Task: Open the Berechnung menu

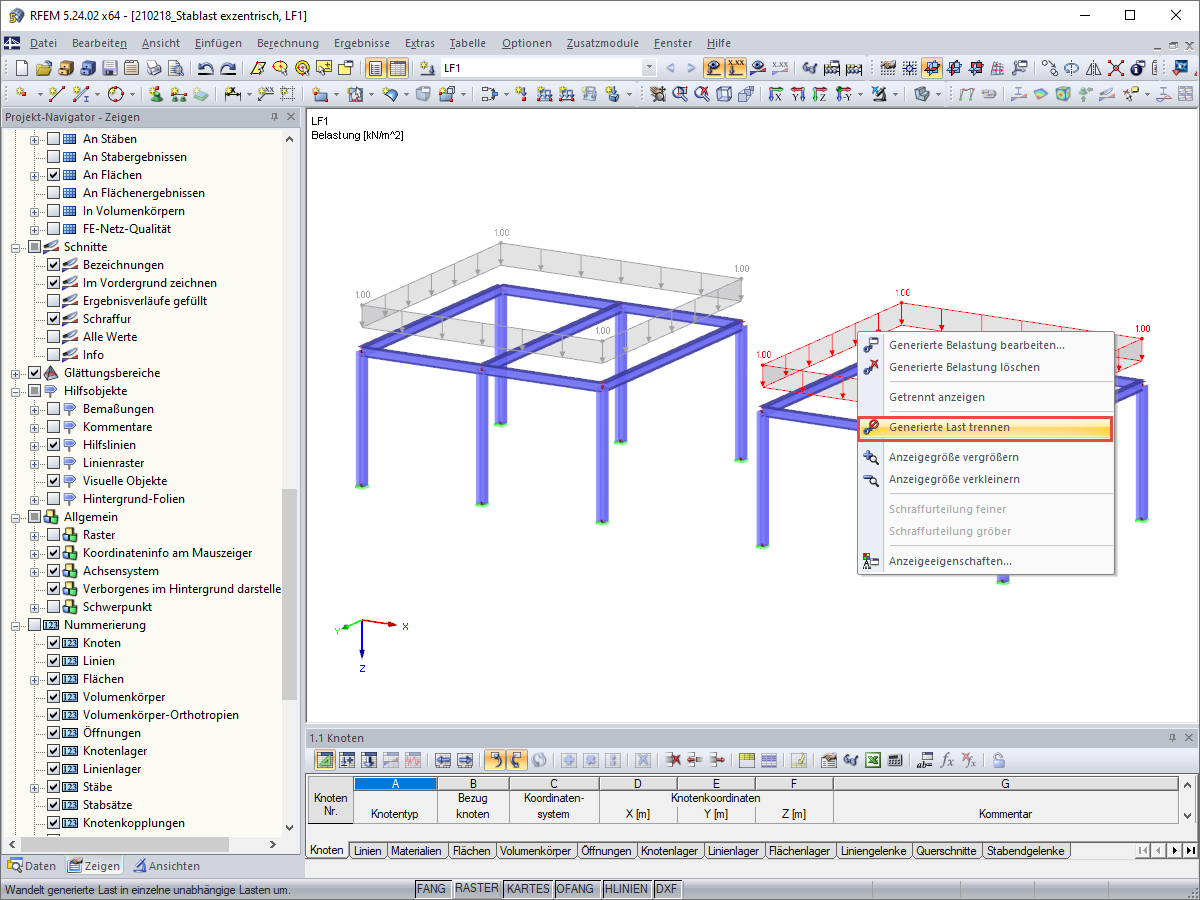Action: 288,43
